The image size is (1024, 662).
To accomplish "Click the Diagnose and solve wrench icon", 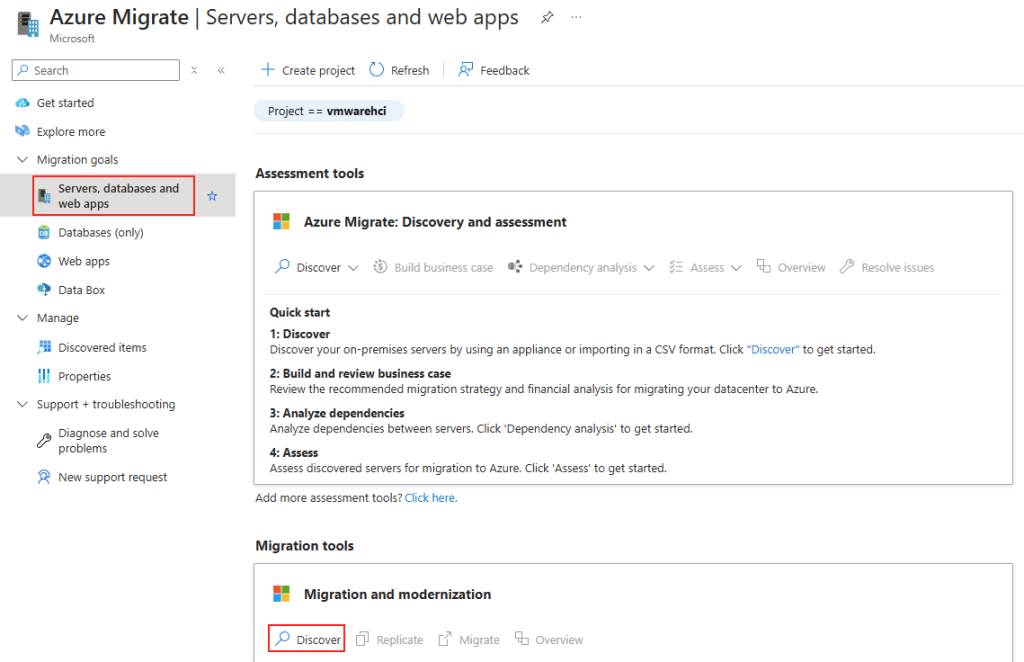I will pos(44,441).
